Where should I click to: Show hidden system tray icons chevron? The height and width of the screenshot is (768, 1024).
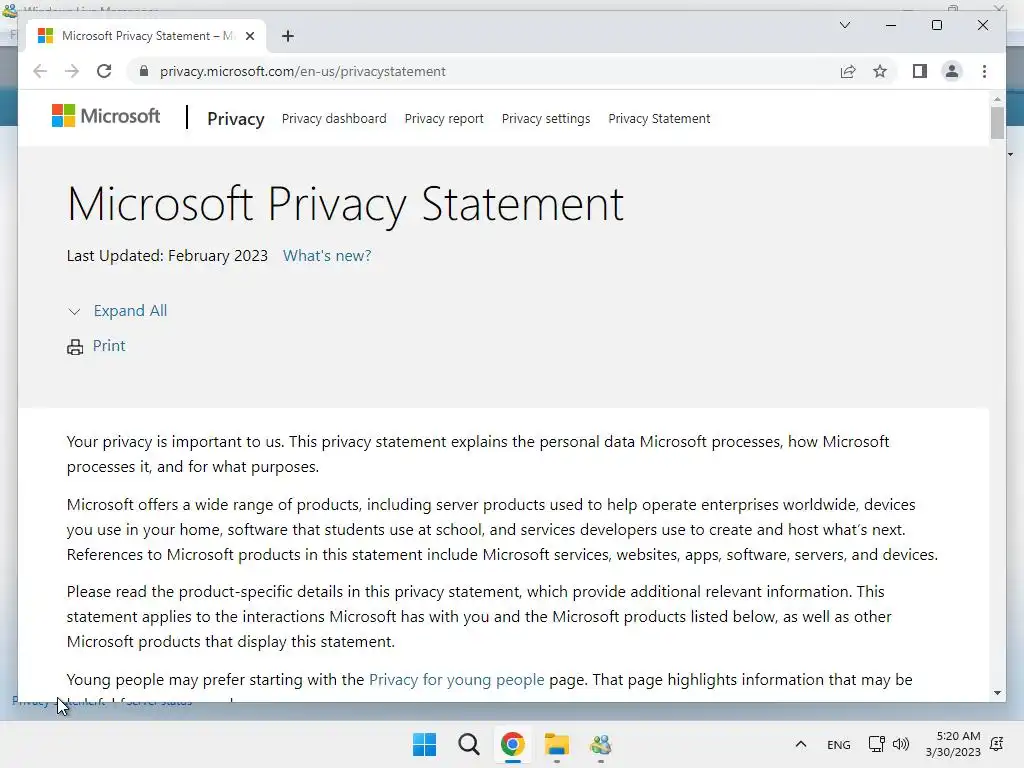coord(800,745)
